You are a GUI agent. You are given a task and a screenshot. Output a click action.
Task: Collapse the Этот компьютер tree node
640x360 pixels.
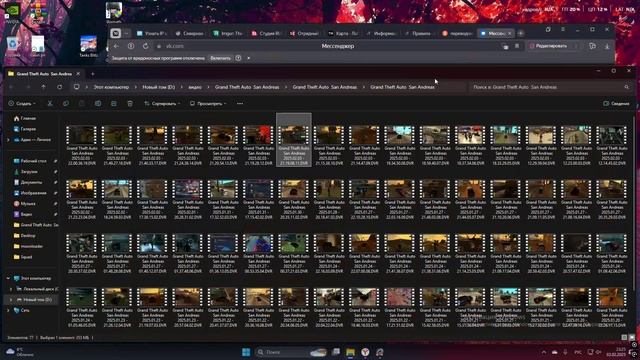coord(8,278)
